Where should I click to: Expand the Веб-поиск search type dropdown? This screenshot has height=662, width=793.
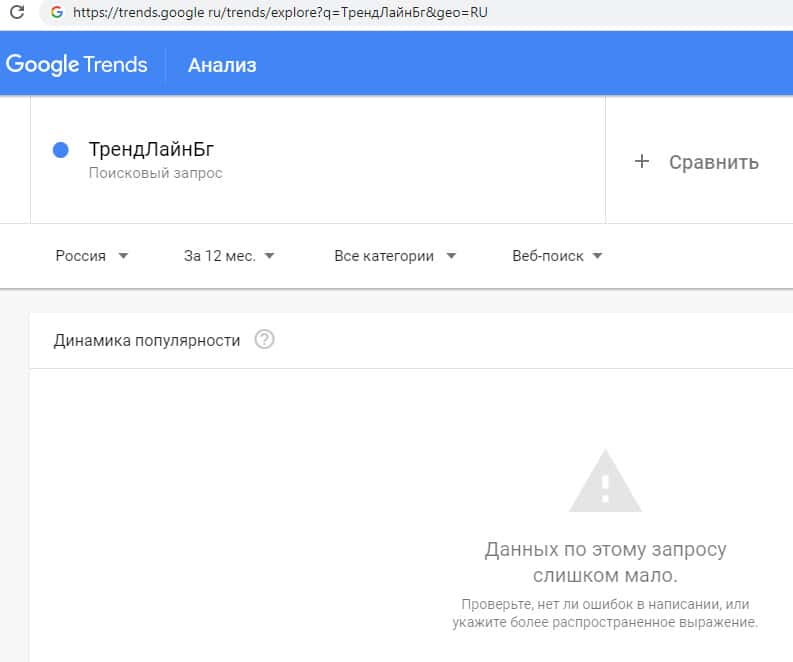(x=557, y=256)
